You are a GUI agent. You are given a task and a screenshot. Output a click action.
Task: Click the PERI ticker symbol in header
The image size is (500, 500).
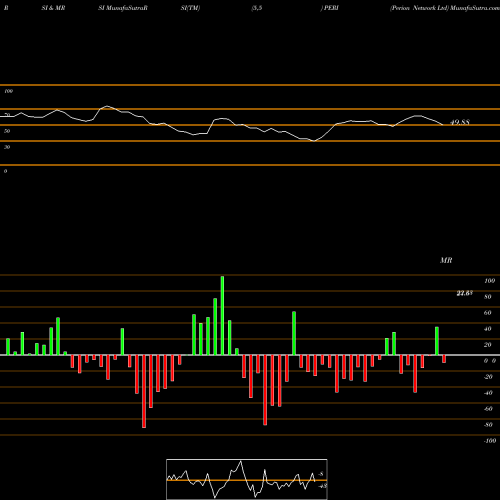tap(330, 8)
